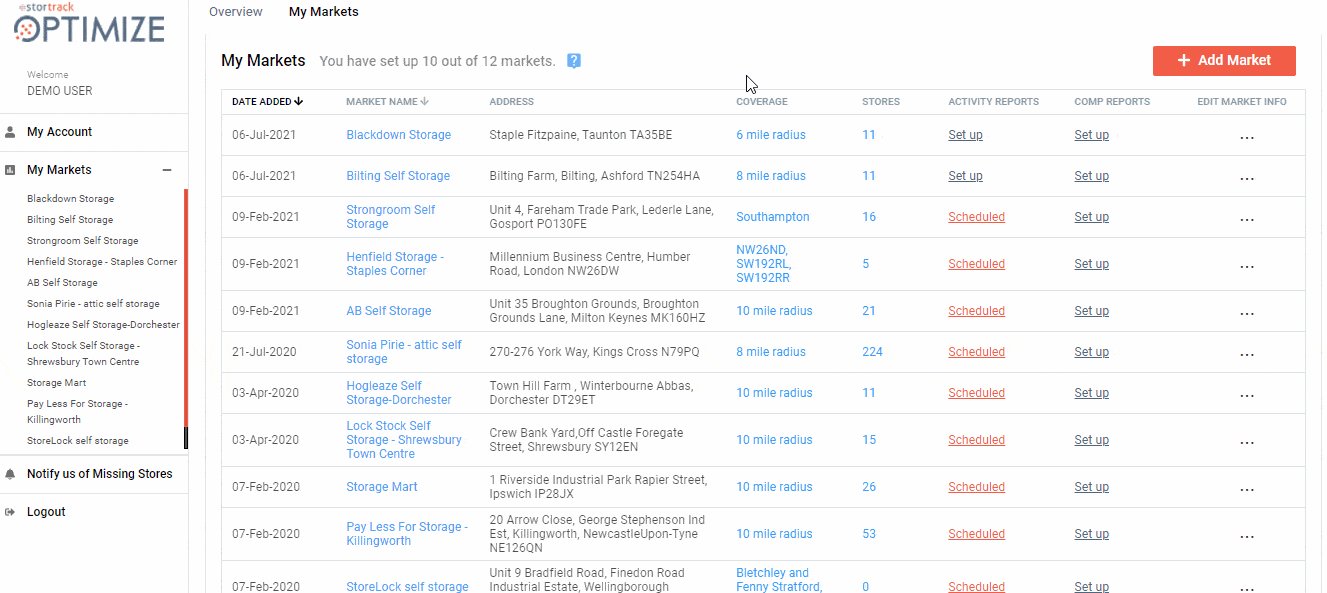Click the My Markets chart icon in sidebar

point(10,170)
